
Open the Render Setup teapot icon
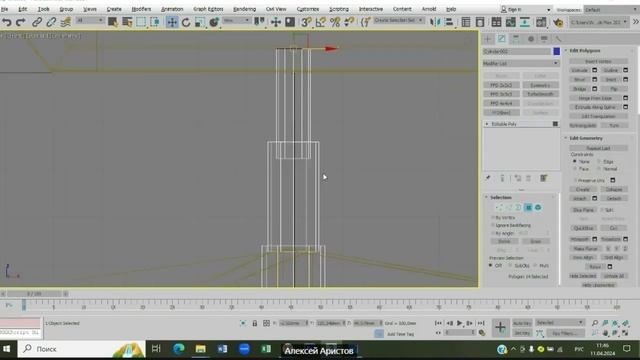tap(558, 22)
